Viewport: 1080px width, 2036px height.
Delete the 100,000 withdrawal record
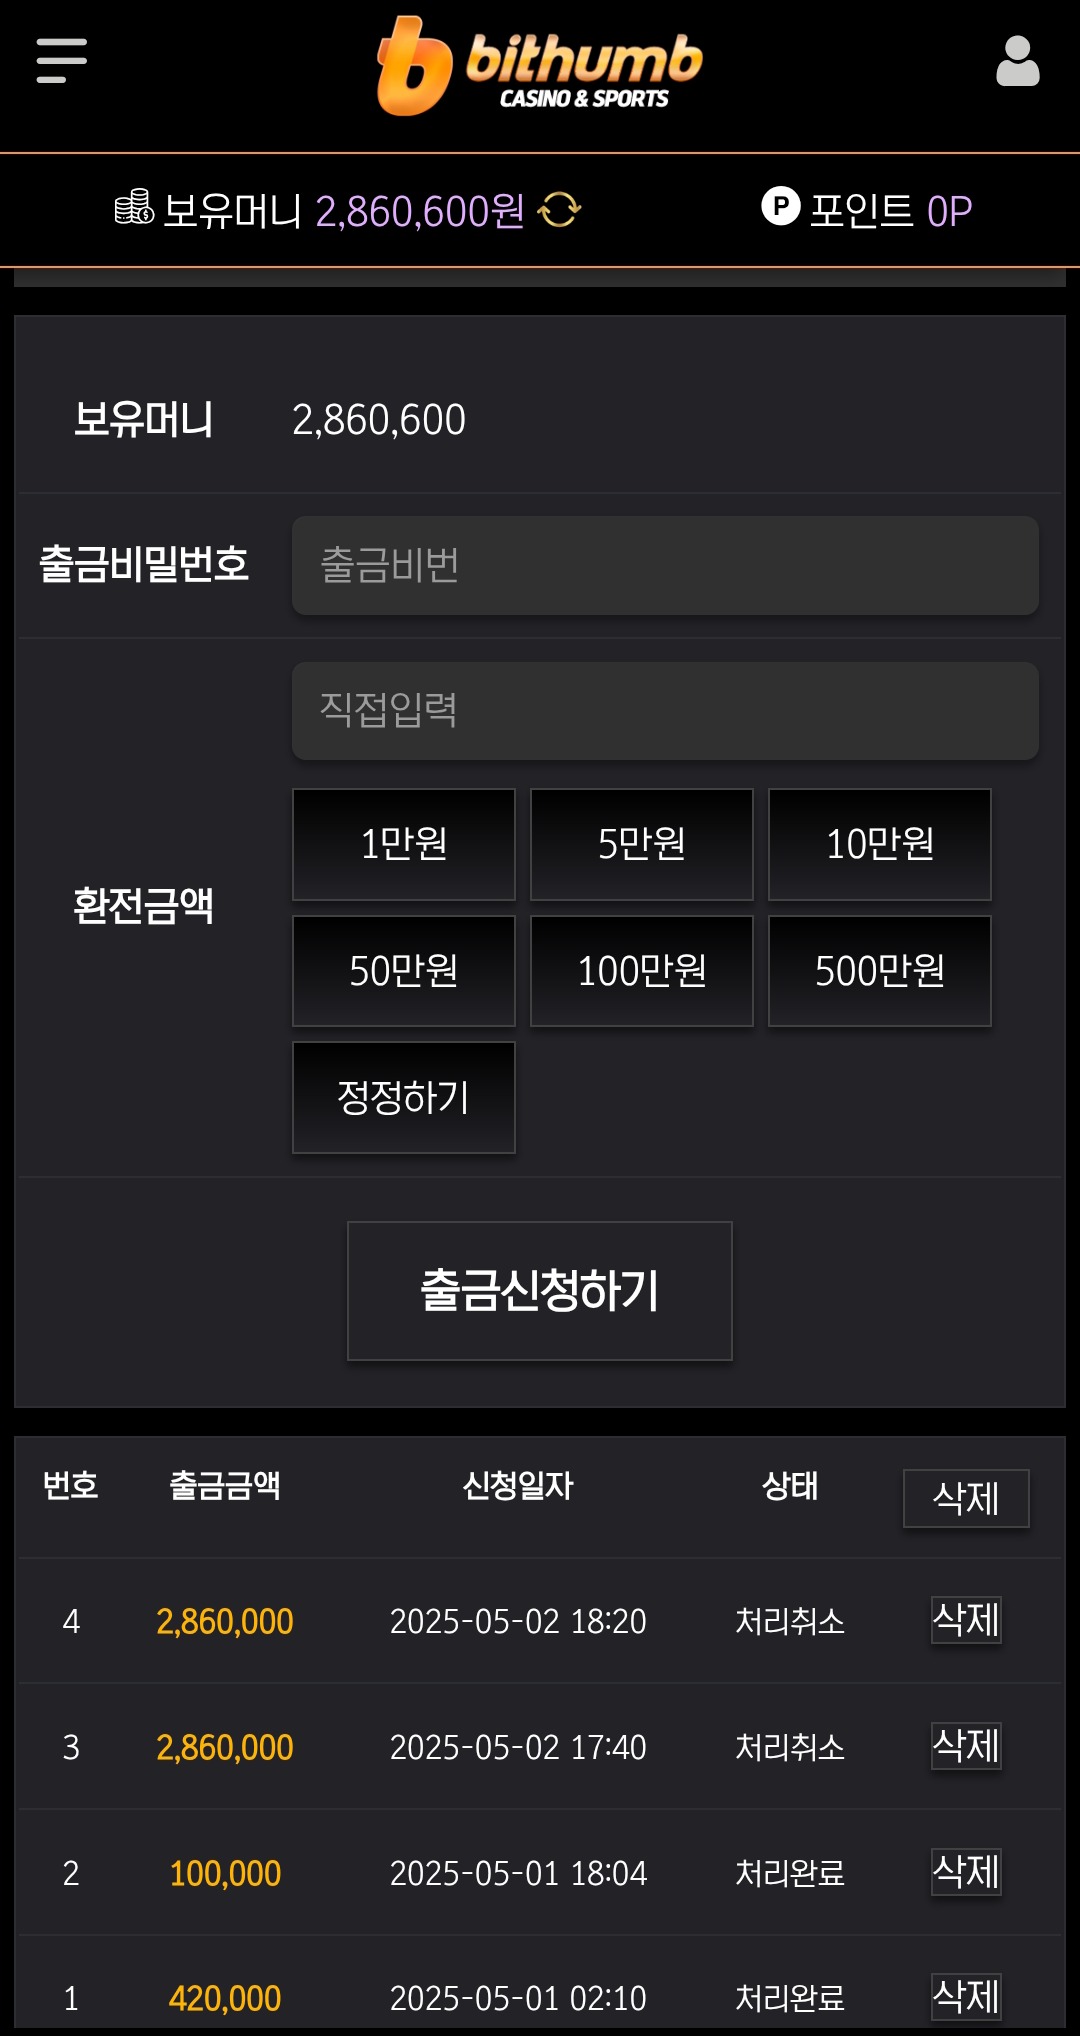[x=966, y=1872]
